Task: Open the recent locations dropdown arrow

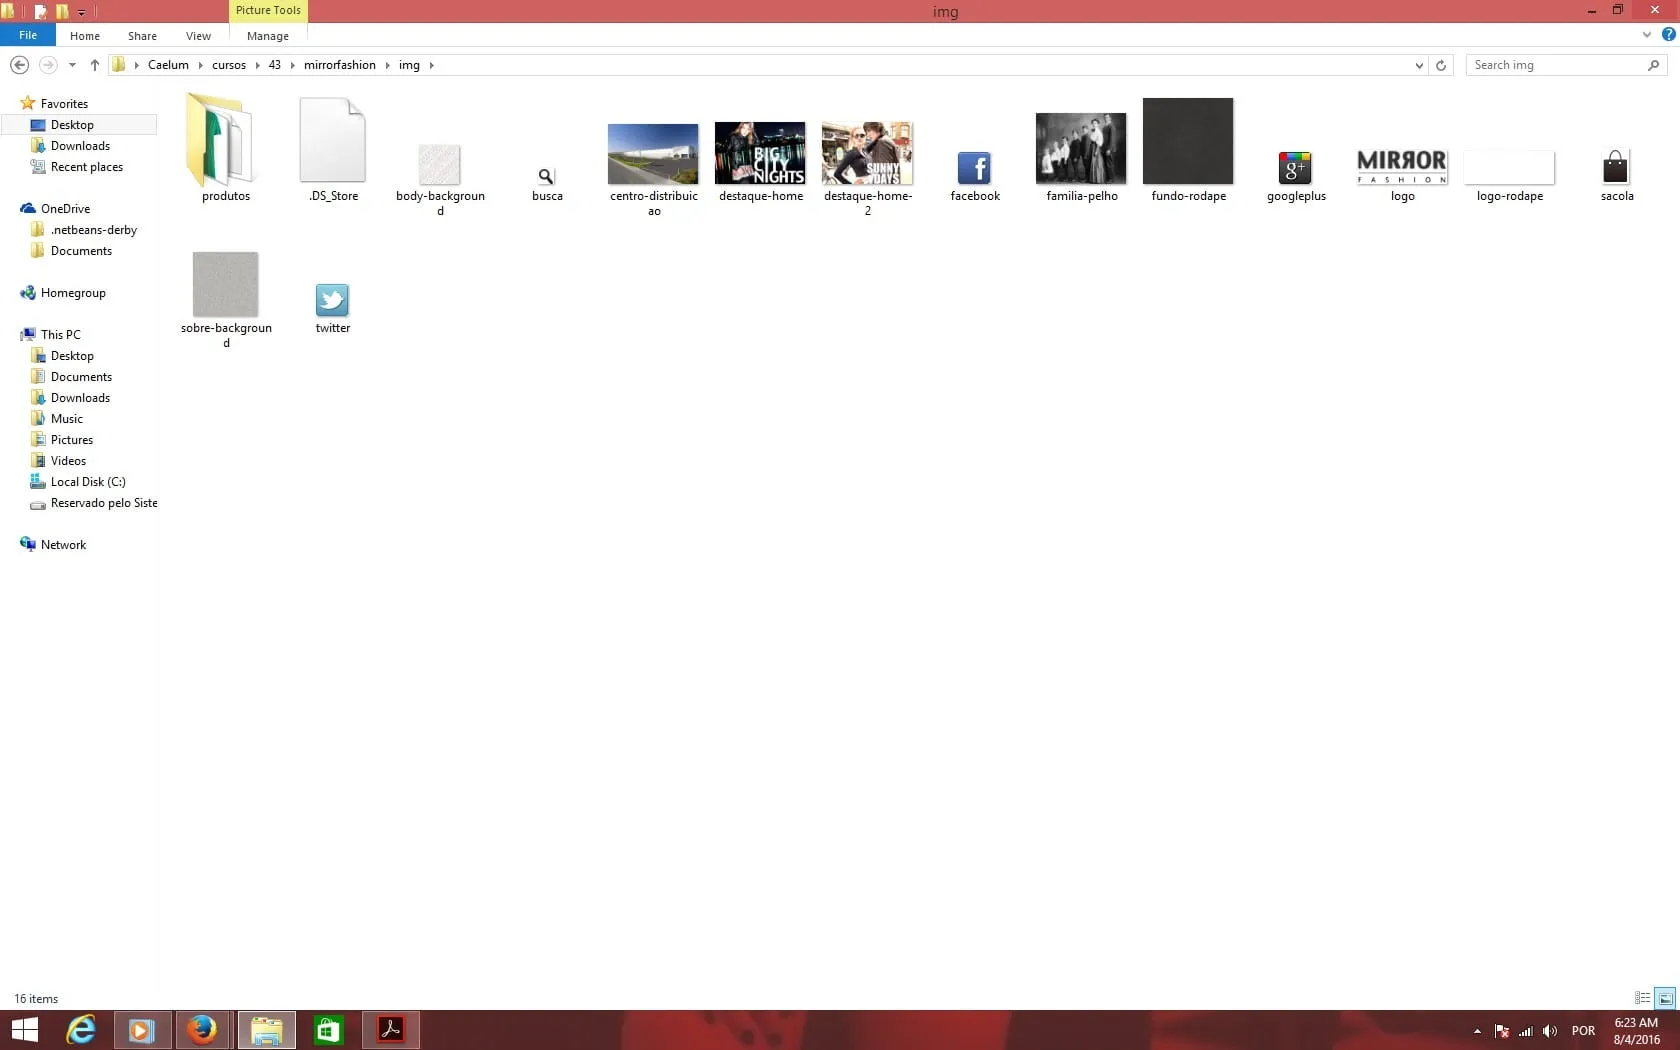Action: (72, 65)
